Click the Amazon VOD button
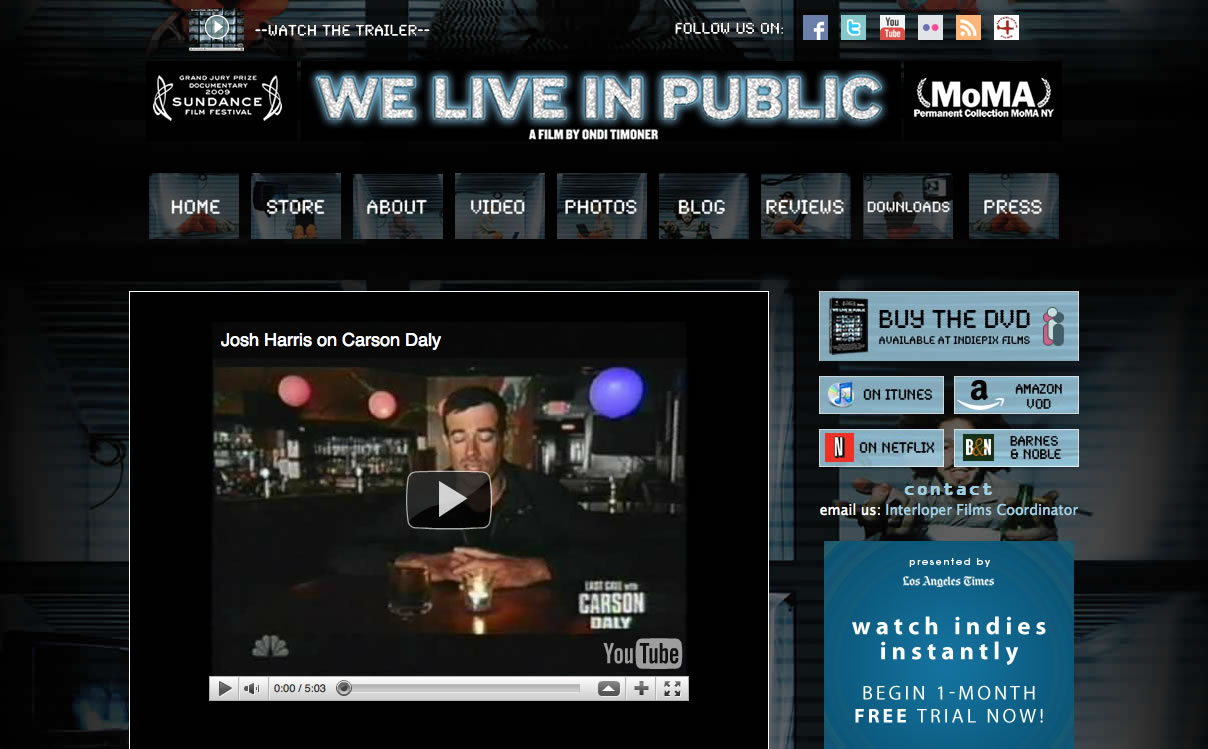The height and width of the screenshot is (749, 1208). pos(1016,395)
